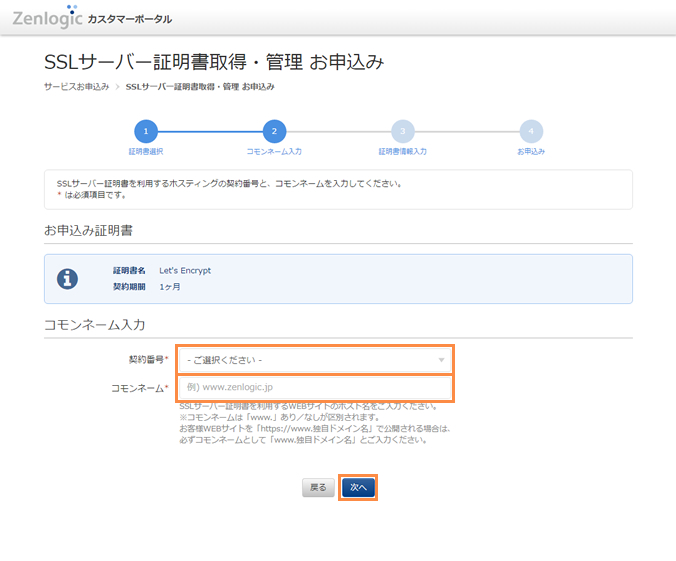Click the 証明書名 label
This screenshot has height=561, width=676.
[129, 270]
